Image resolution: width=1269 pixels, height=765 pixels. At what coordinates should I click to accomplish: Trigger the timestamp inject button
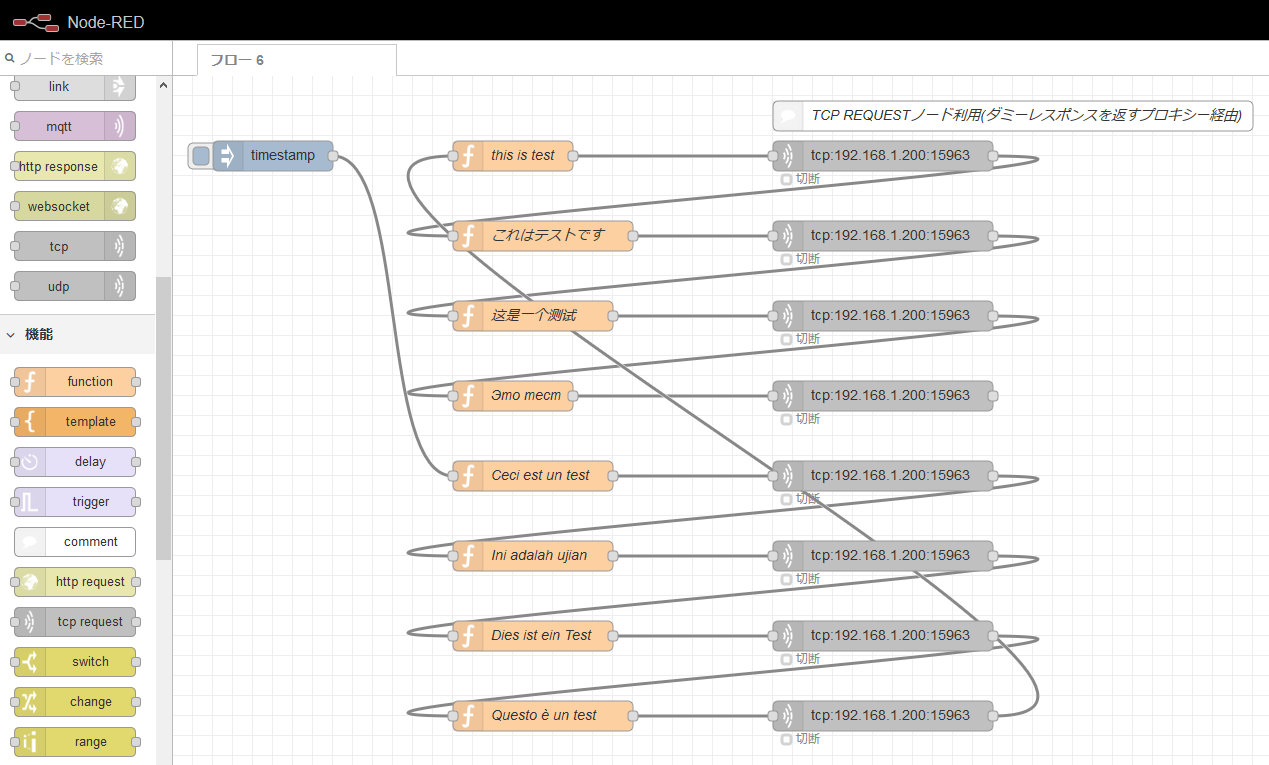tap(200, 156)
